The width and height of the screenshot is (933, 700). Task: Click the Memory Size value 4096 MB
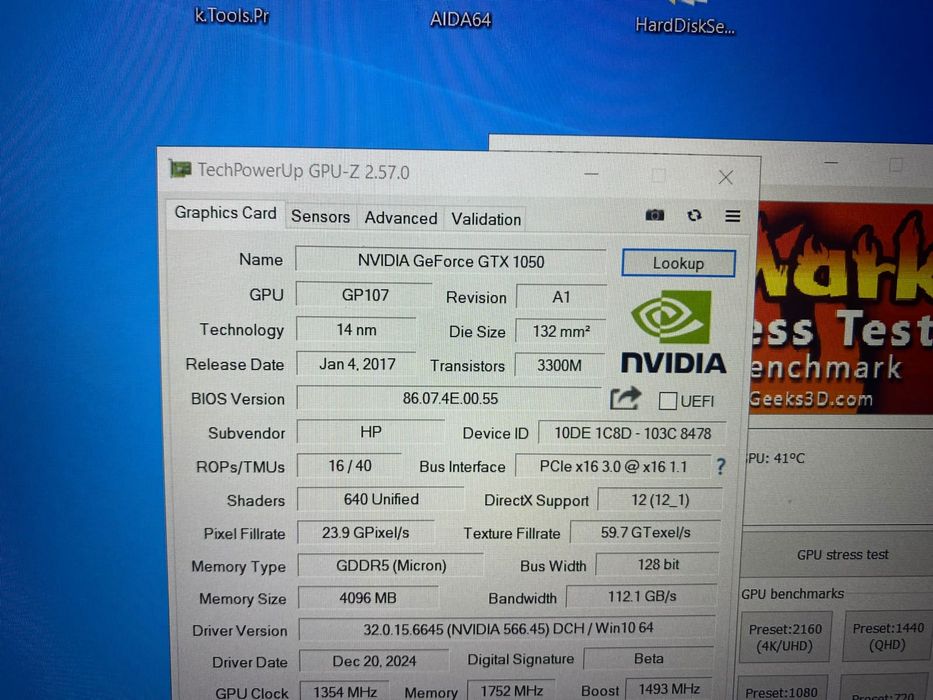point(368,598)
